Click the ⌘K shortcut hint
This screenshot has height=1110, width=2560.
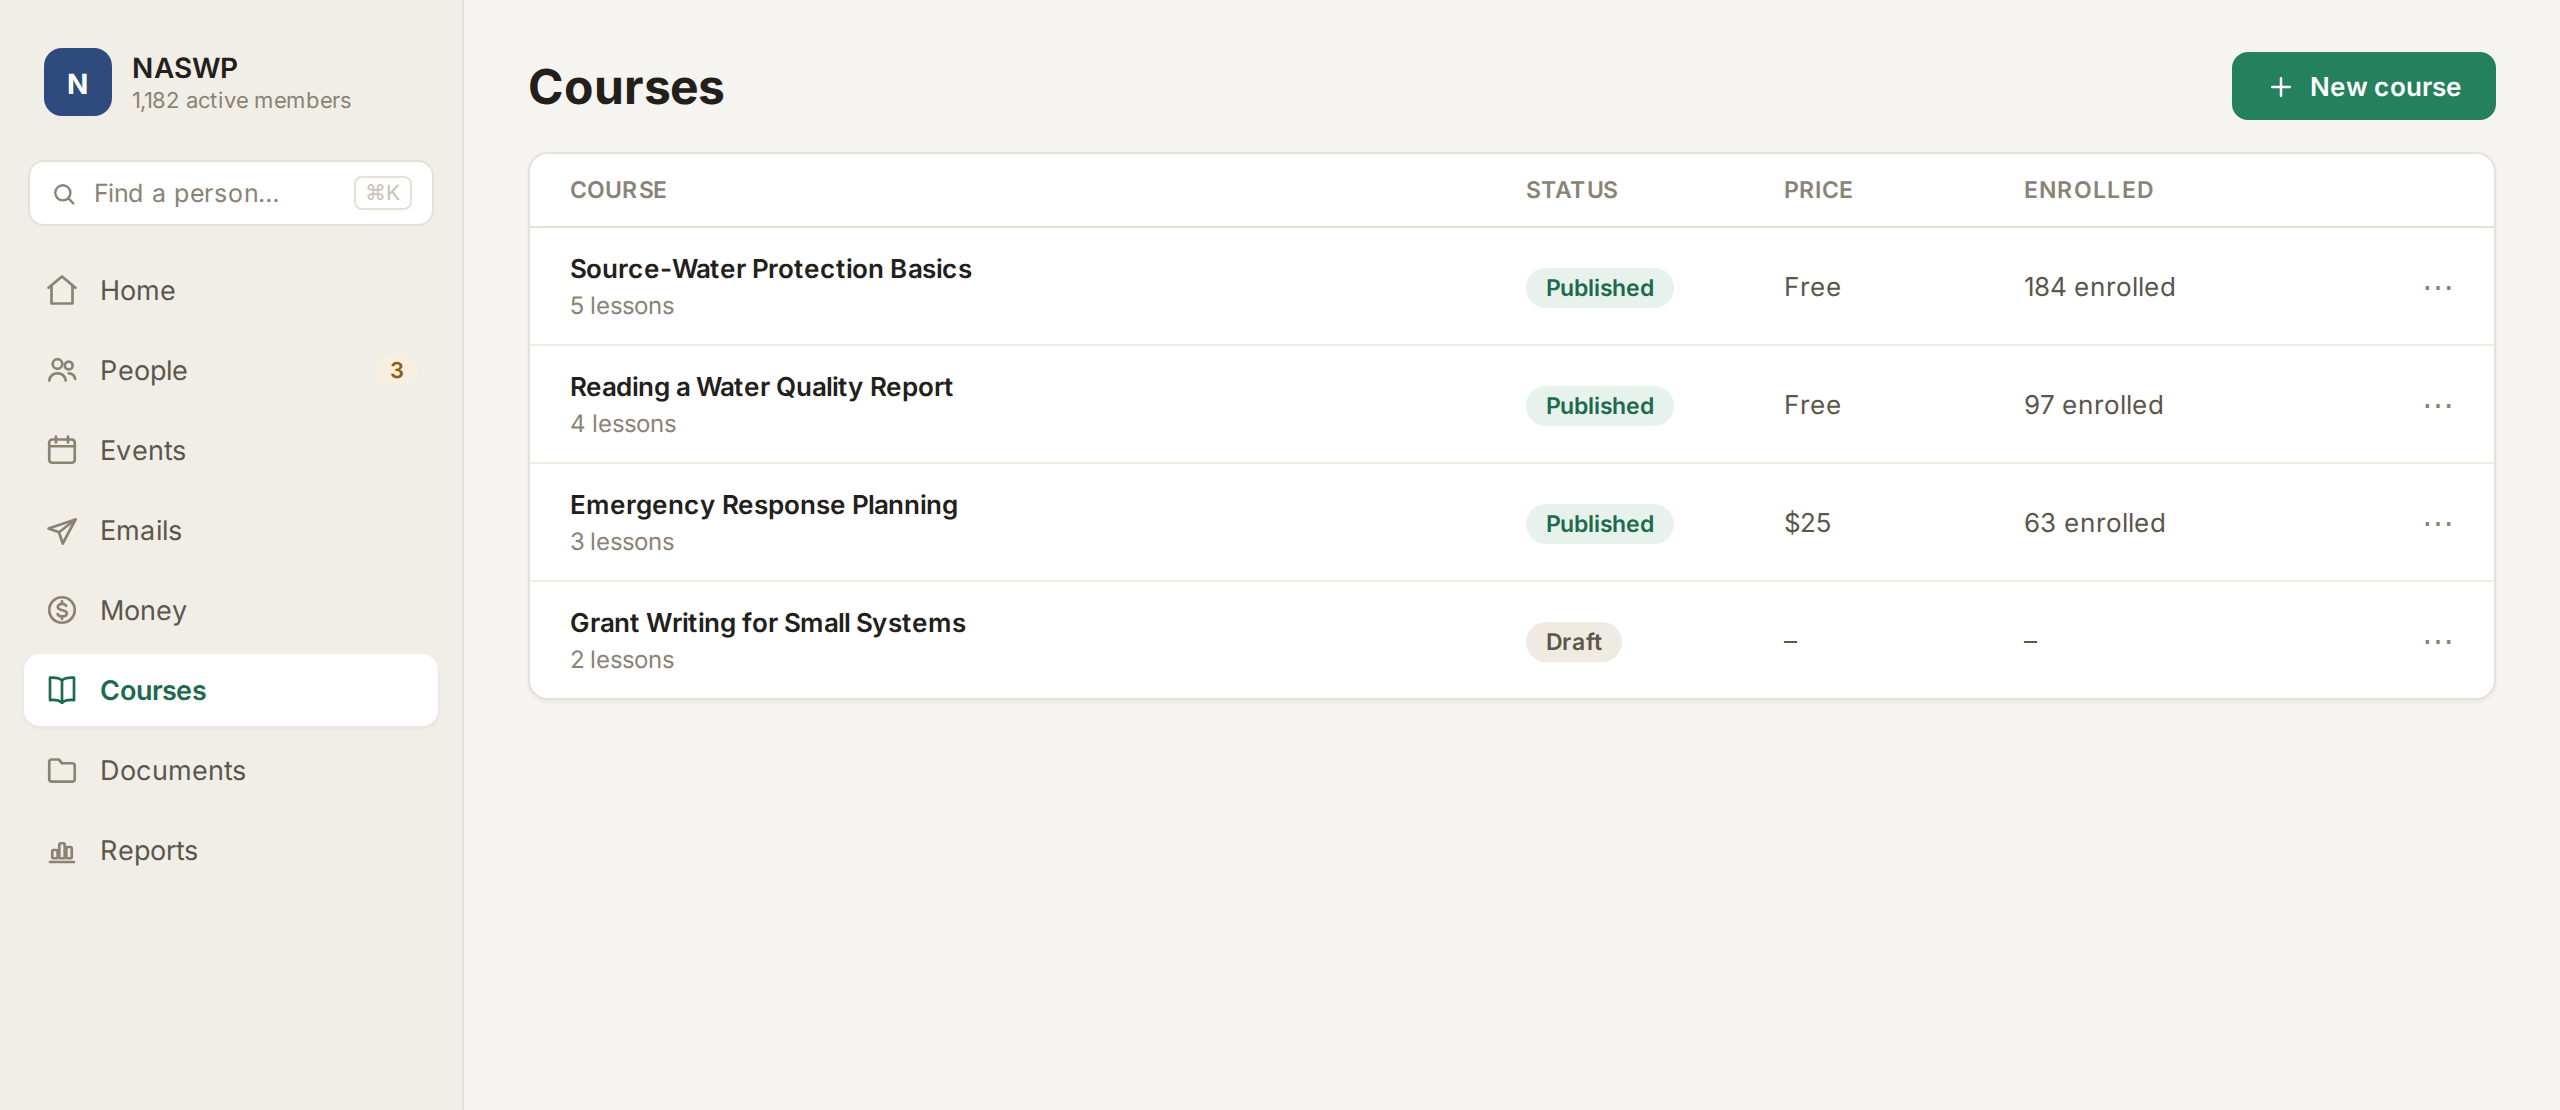point(383,193)
